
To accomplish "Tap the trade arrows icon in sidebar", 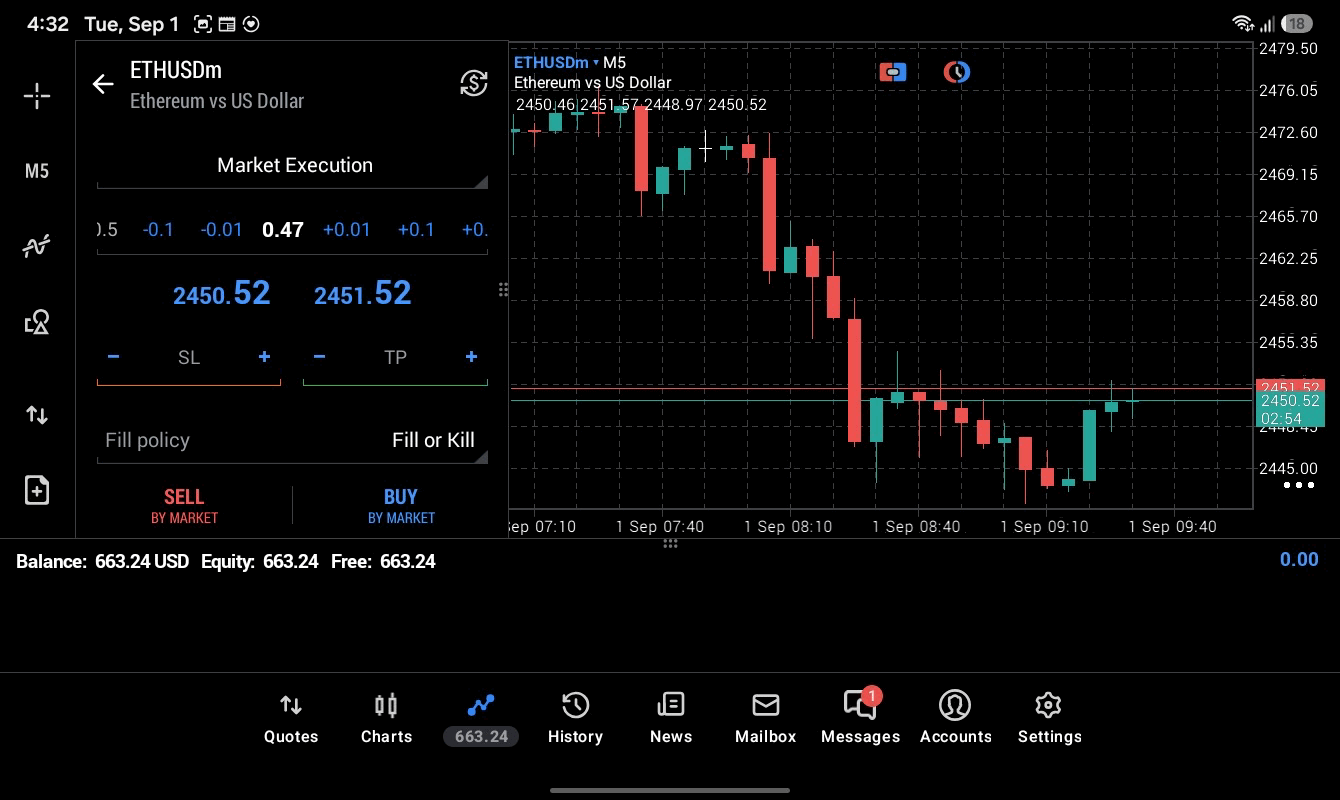I will point(37,414).
